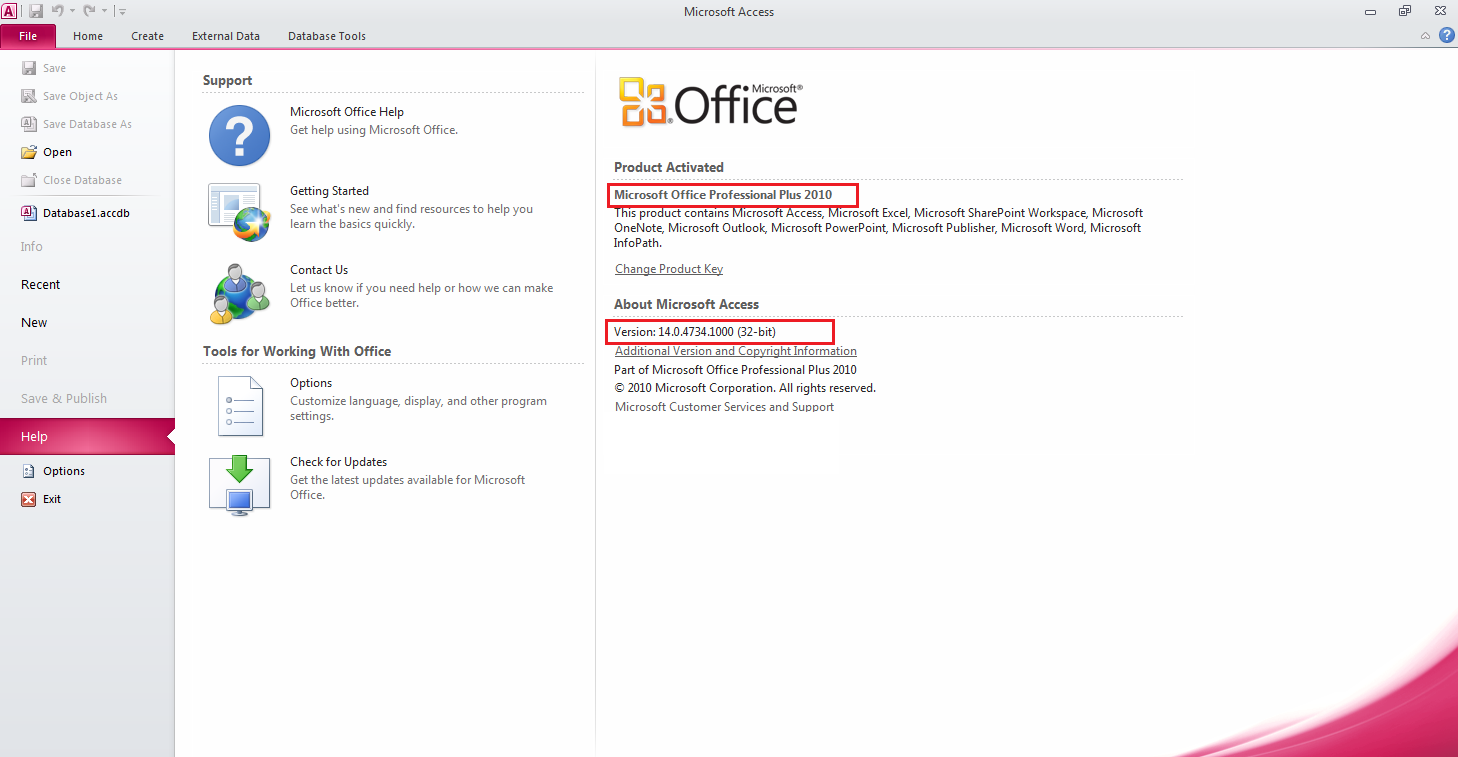
Task: Click the Redo arrow in Quick Access Toolbar
Action: click(89, 11)
